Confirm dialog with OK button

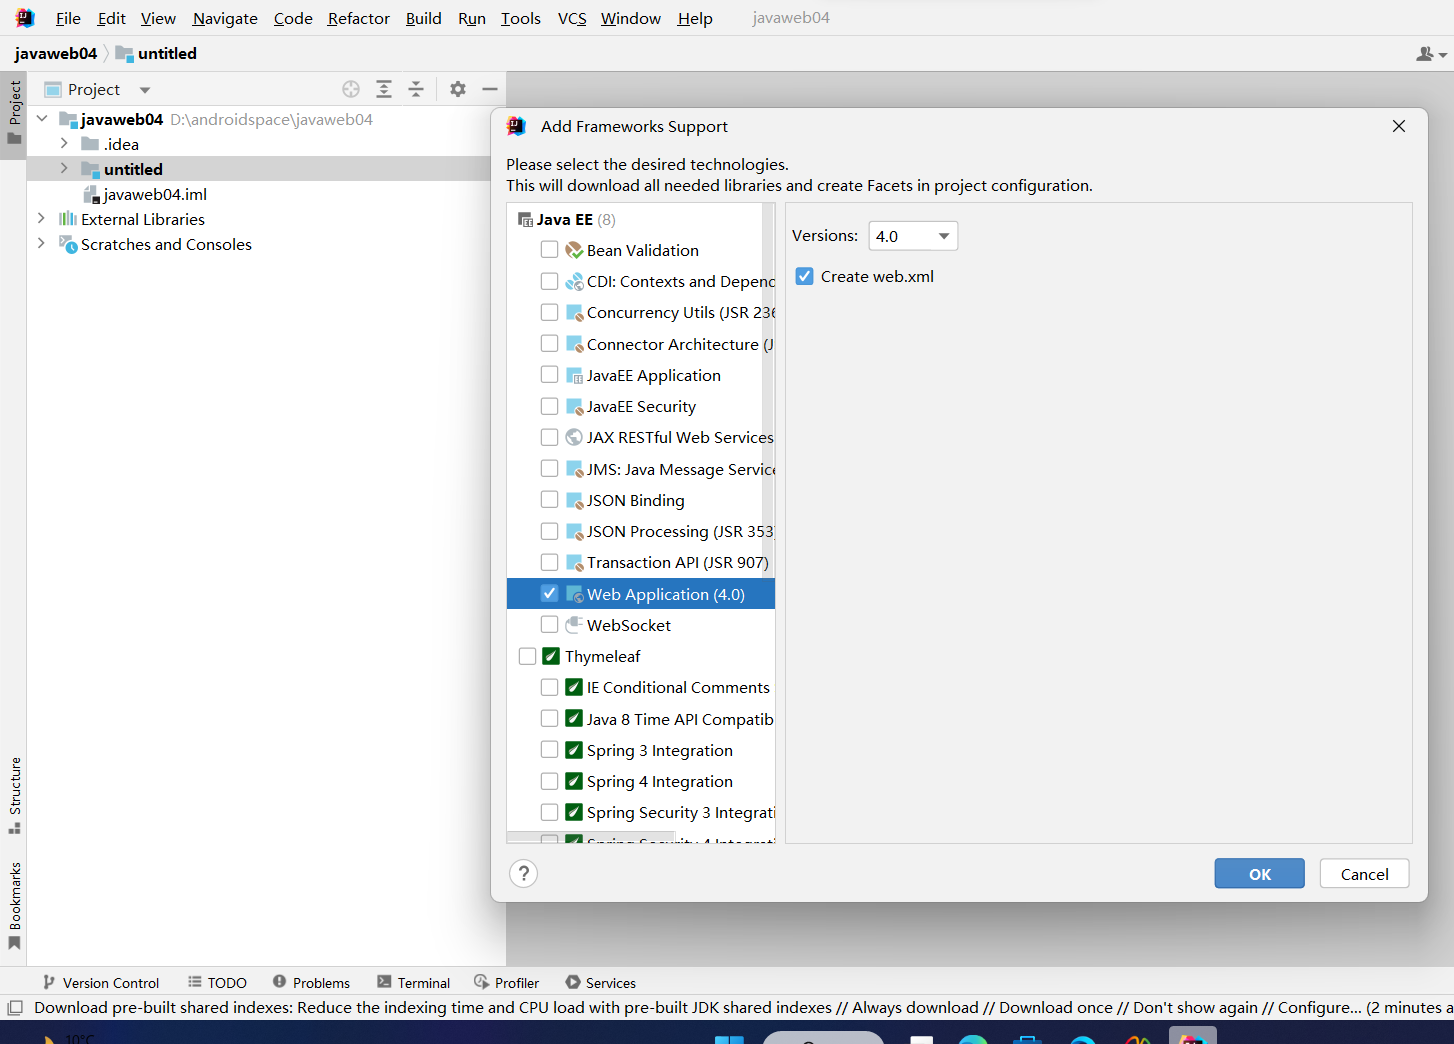point(1260,873)
